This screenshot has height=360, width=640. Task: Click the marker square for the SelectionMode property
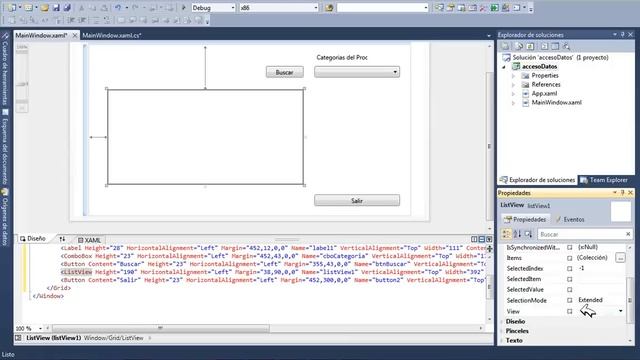569,300
